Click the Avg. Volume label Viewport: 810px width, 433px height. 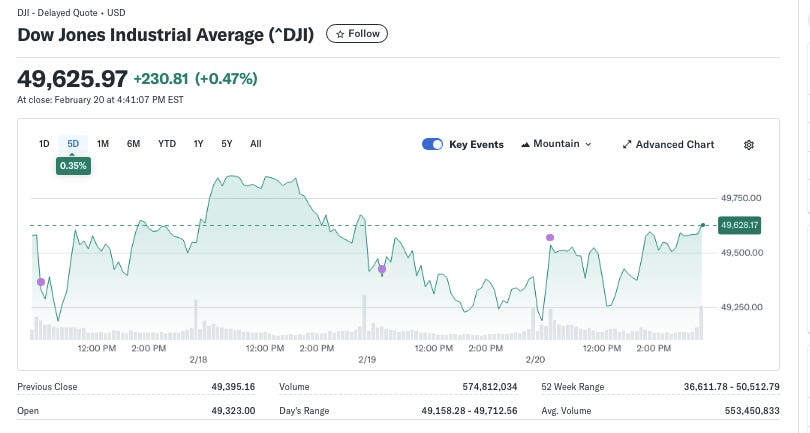pyautogui.click(x=566, y=411)
